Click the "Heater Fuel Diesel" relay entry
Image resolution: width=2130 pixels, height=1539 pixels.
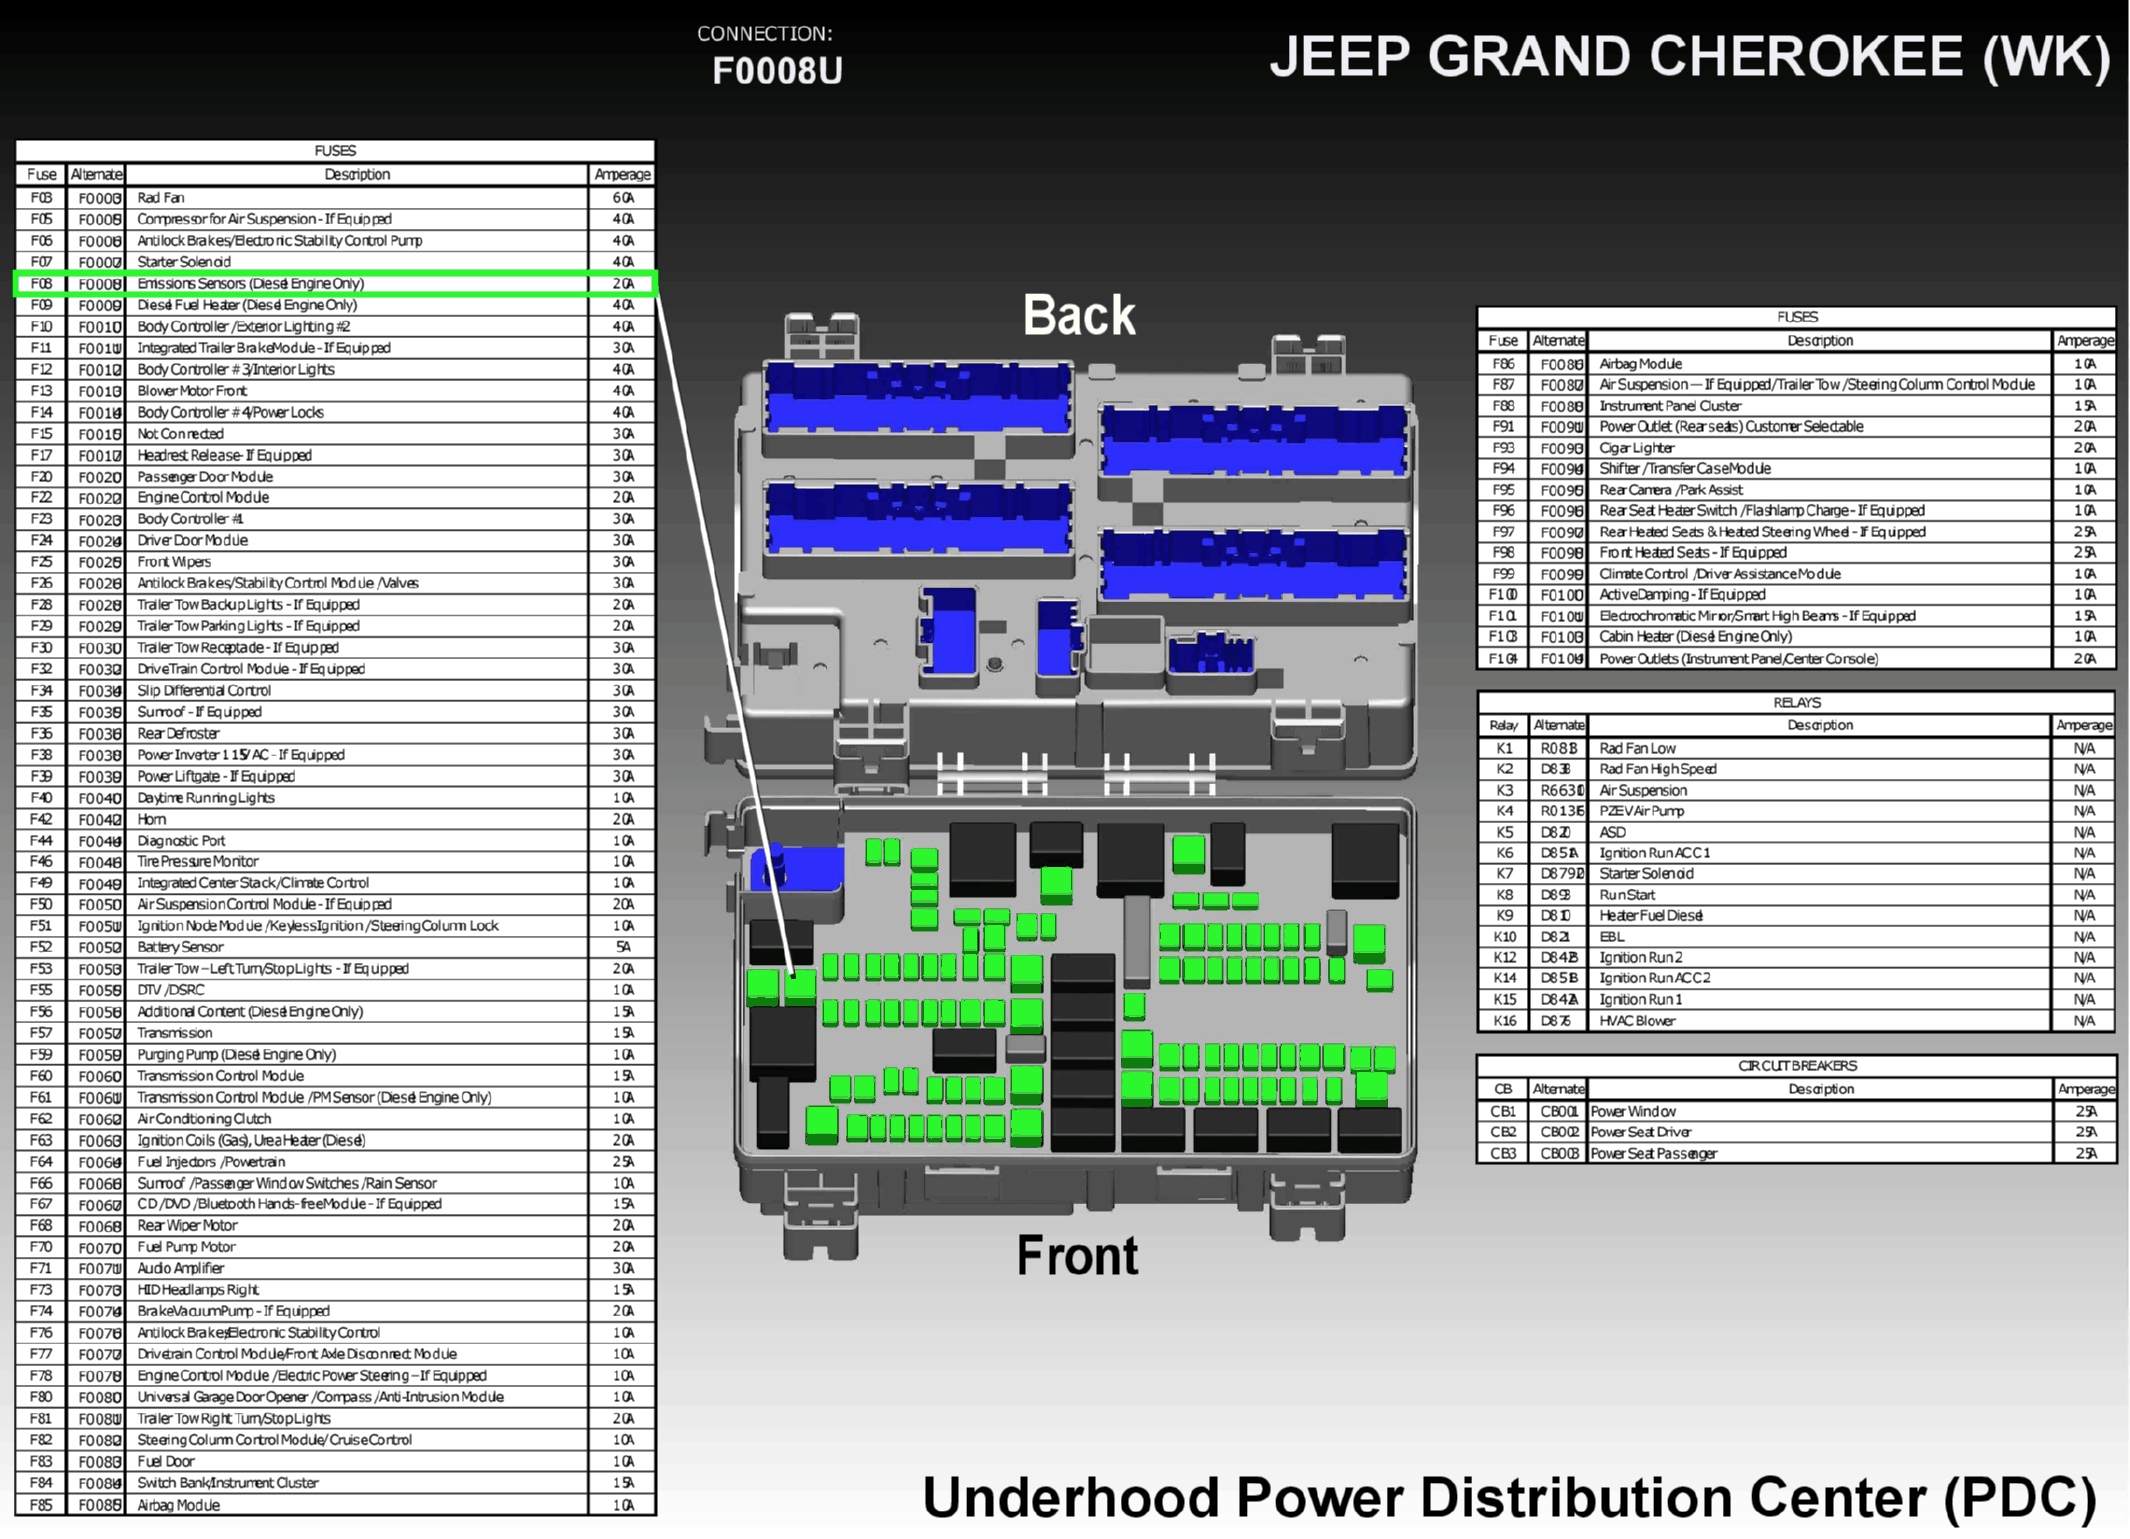pos(1651,917)
